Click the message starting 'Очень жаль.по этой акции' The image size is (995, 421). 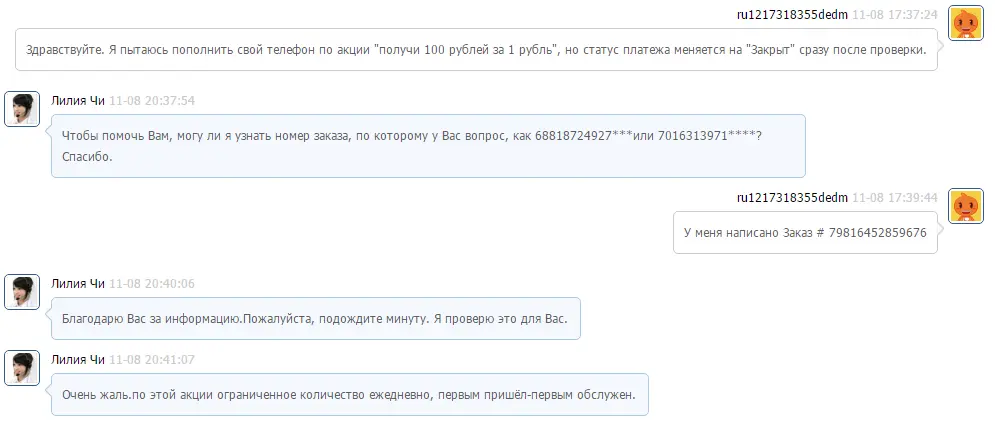pos(350,395)
